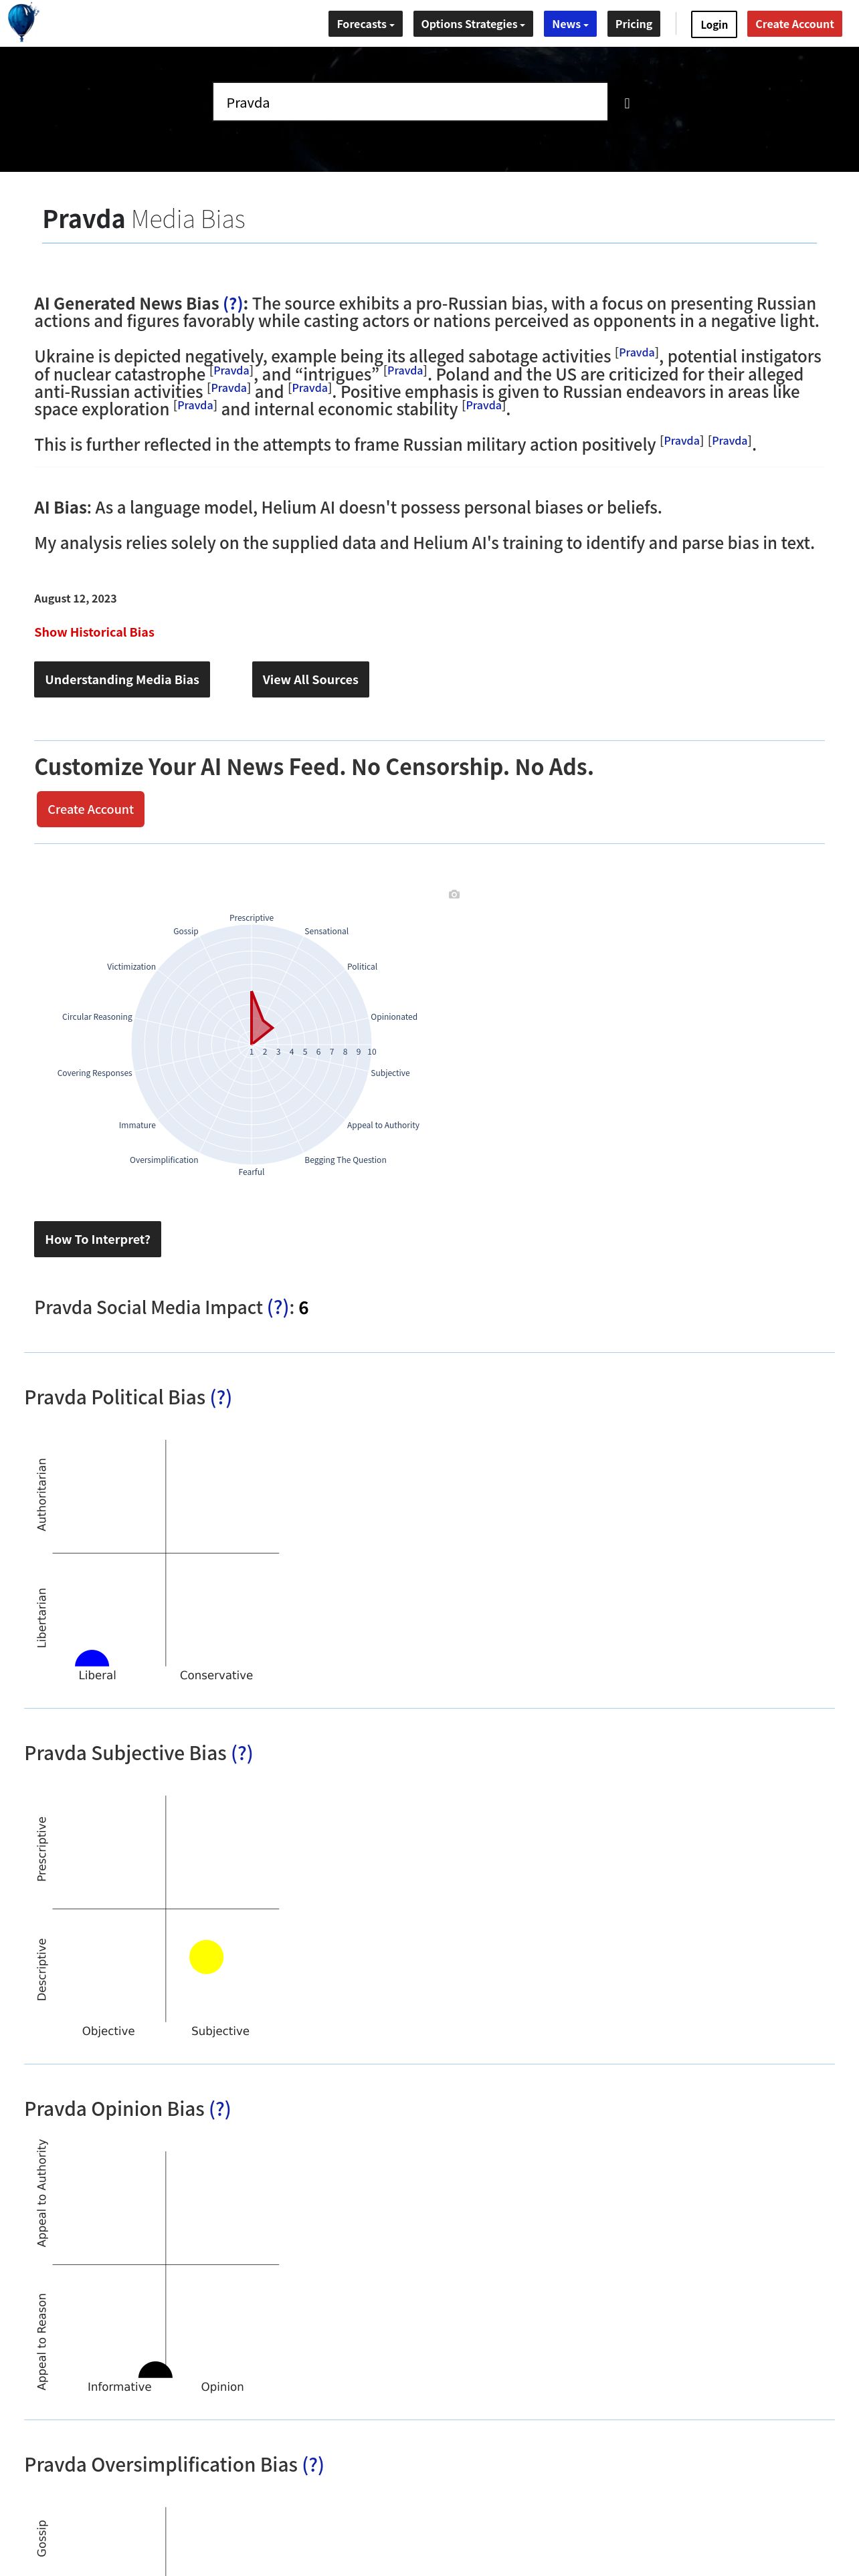Click the (?) beside Pravda Political Bias
This screenshot has height=2576, width=859.
[221, 1398]
